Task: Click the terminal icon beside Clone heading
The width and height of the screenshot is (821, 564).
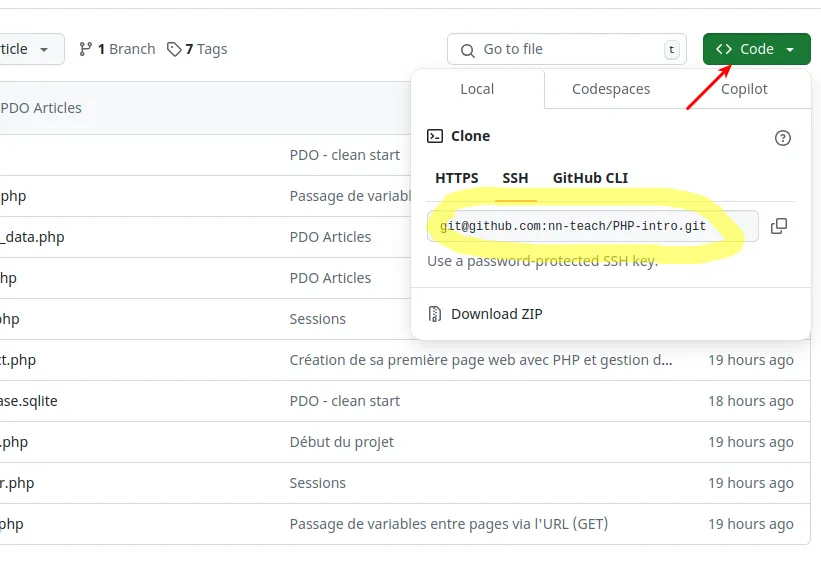Action: point(435,136)
